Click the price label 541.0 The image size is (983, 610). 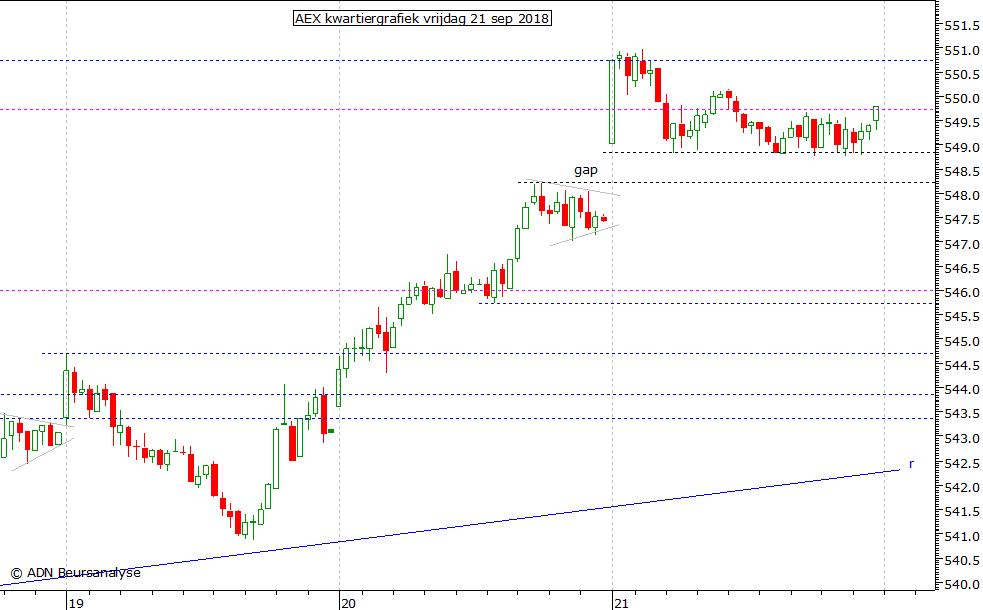coord(962,537)
